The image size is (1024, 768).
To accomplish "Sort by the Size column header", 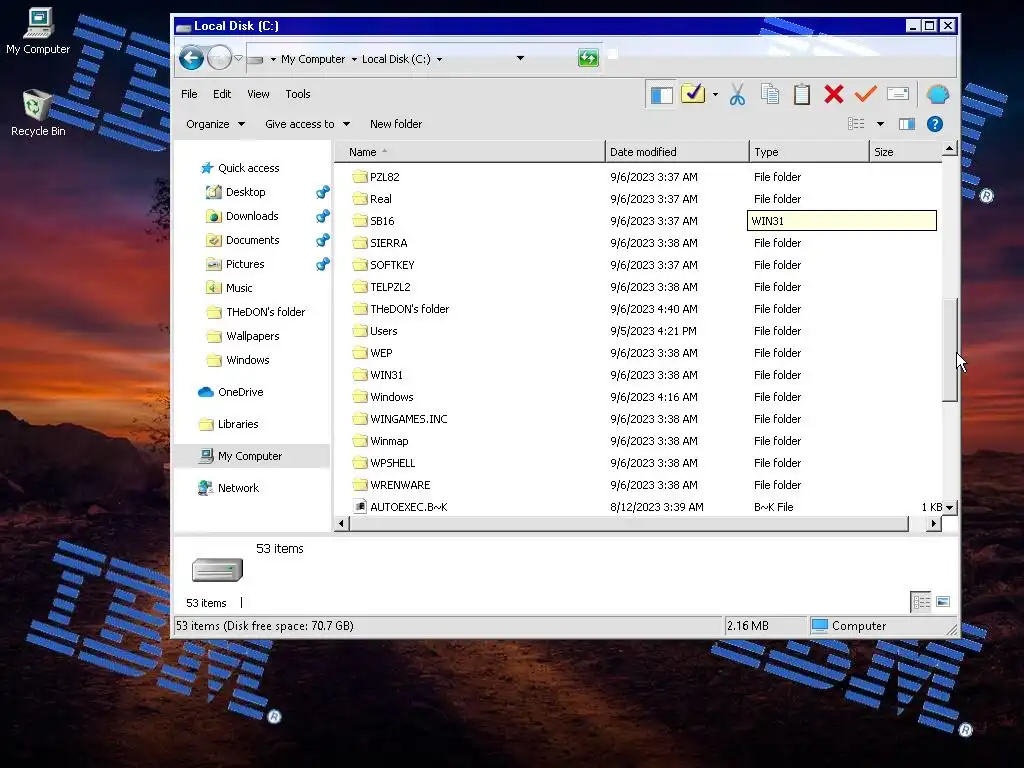I will click(906, 152).
